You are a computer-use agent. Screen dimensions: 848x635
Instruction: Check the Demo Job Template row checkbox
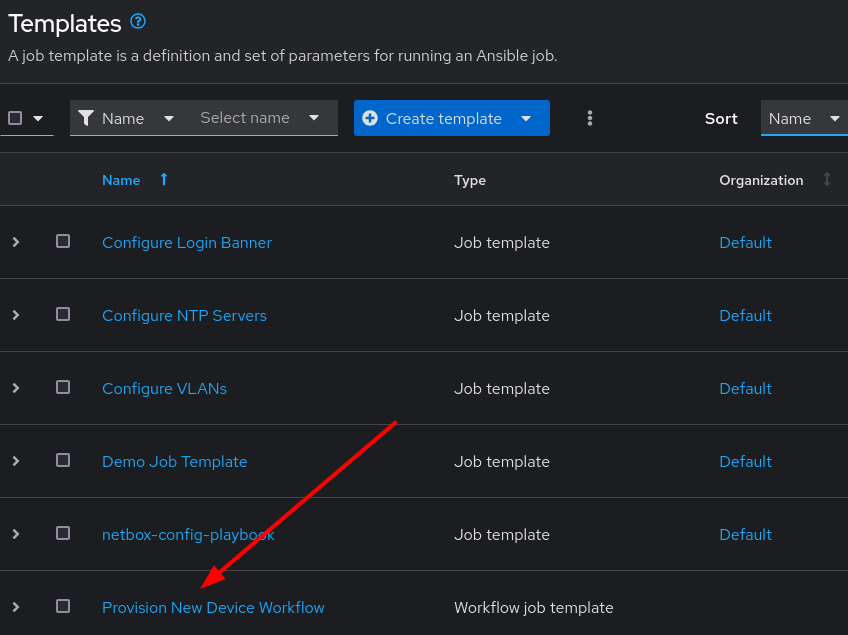click(63, 460)
